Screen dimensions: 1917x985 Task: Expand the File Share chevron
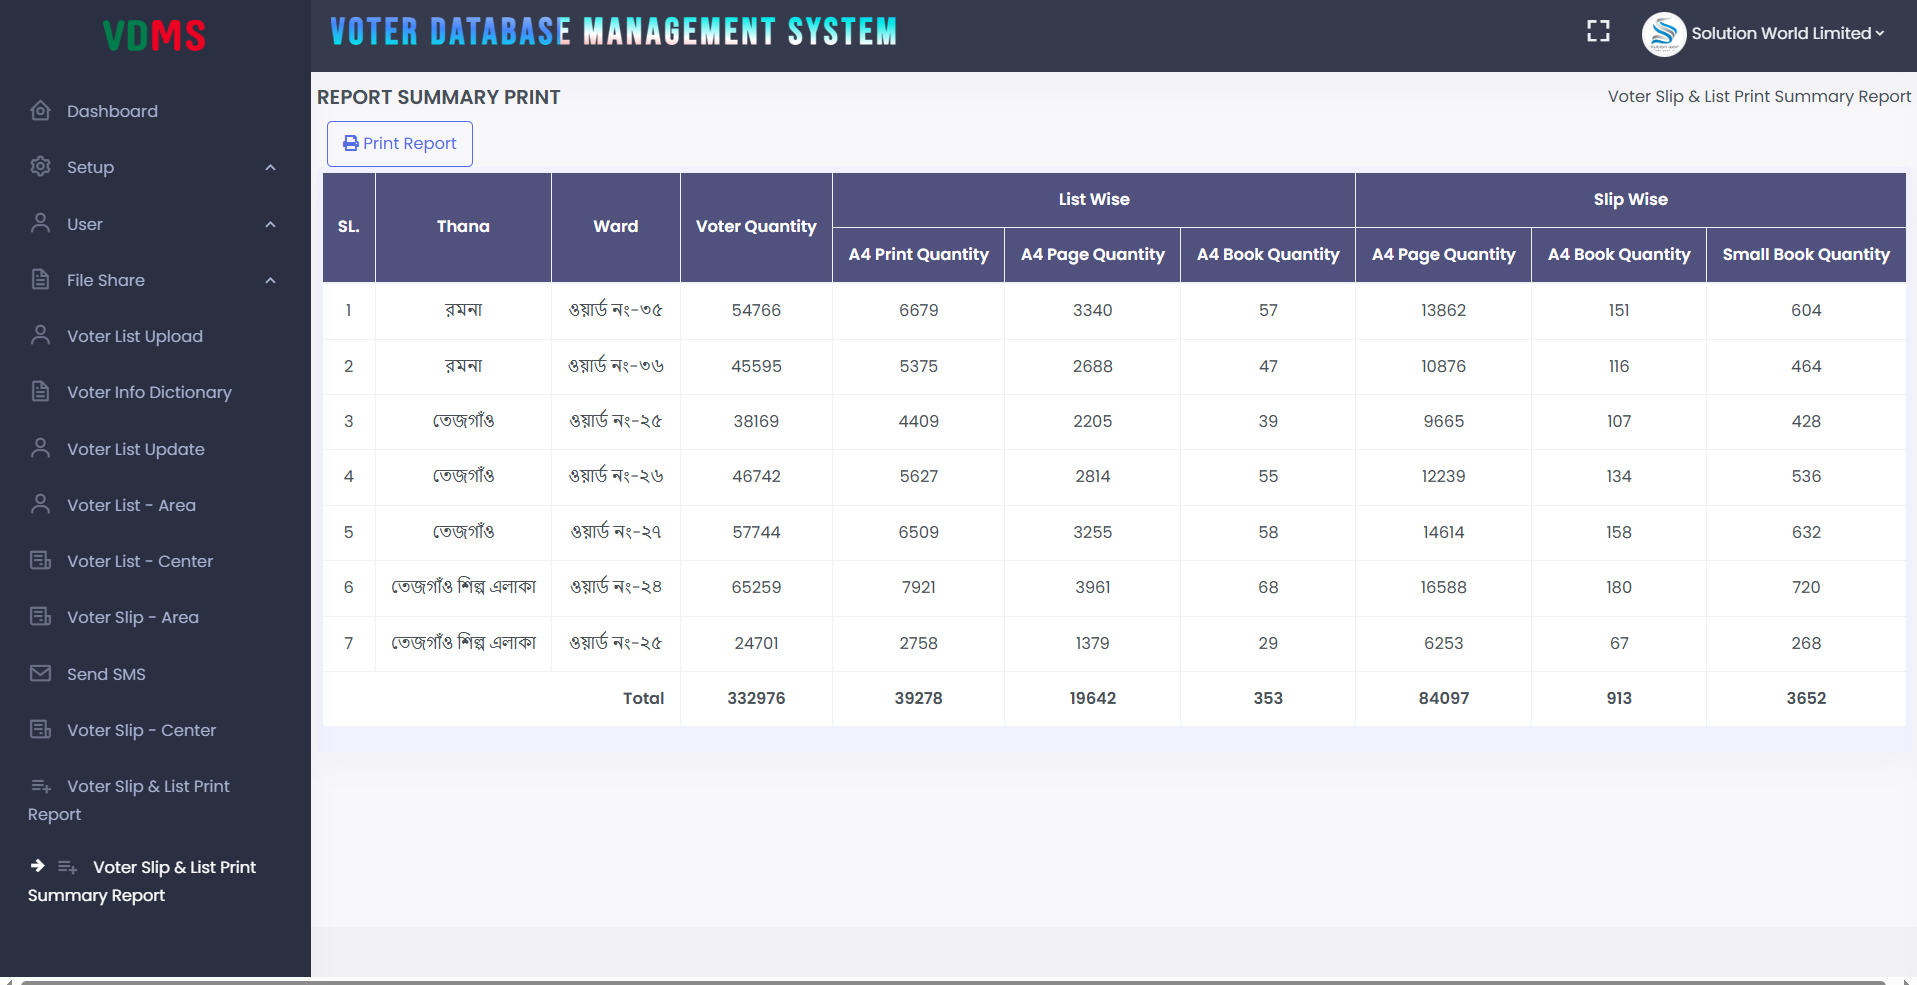click(270, 281)
